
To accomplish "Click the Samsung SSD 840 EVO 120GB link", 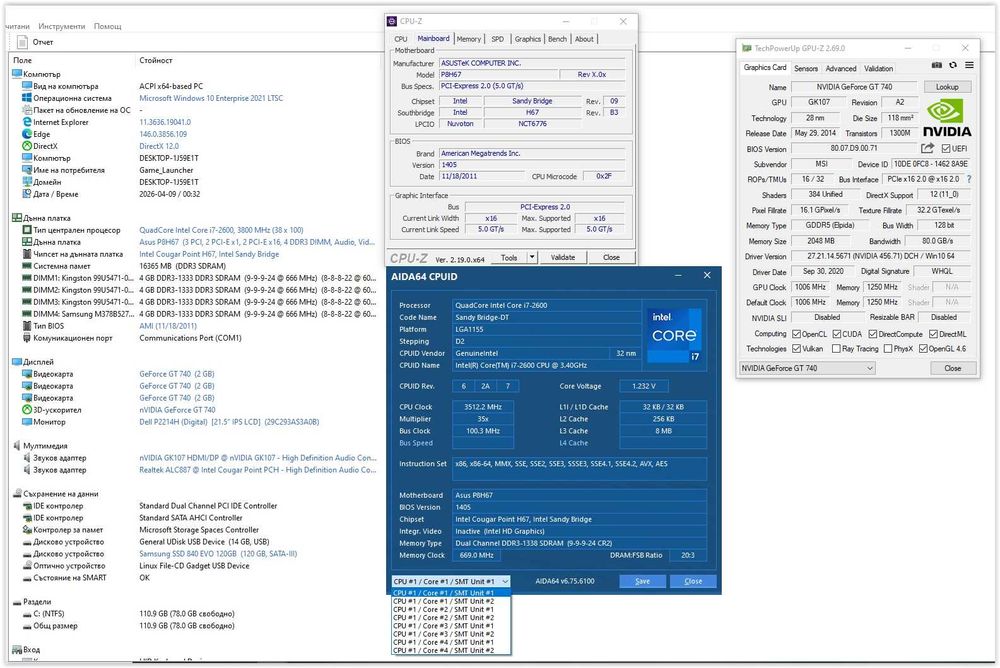I will click(218, 554).
